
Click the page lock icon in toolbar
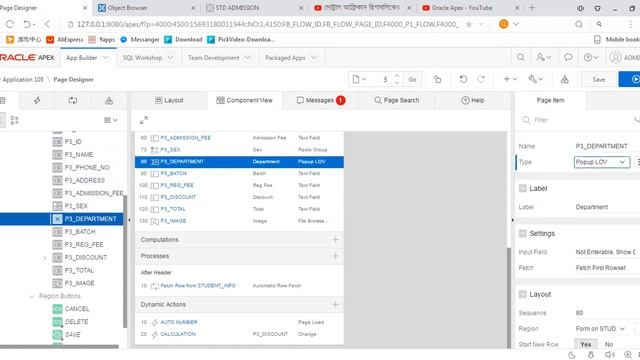(438, 79)
